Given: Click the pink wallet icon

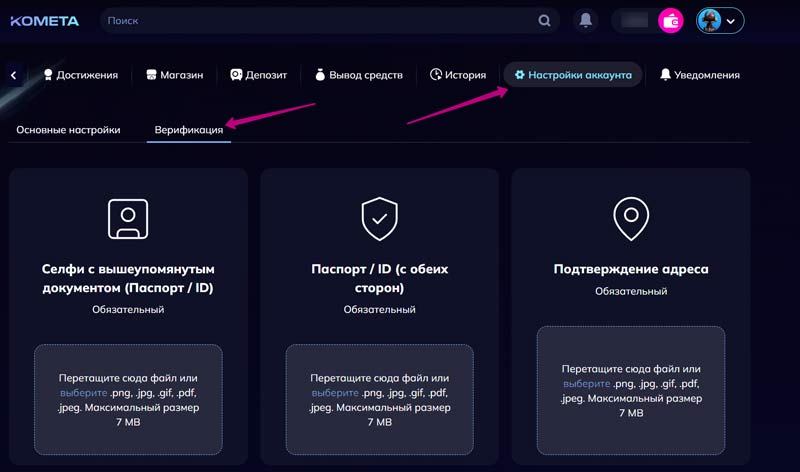Looking at the screenshot, I should pyautogui.click(x=670, y=20).
